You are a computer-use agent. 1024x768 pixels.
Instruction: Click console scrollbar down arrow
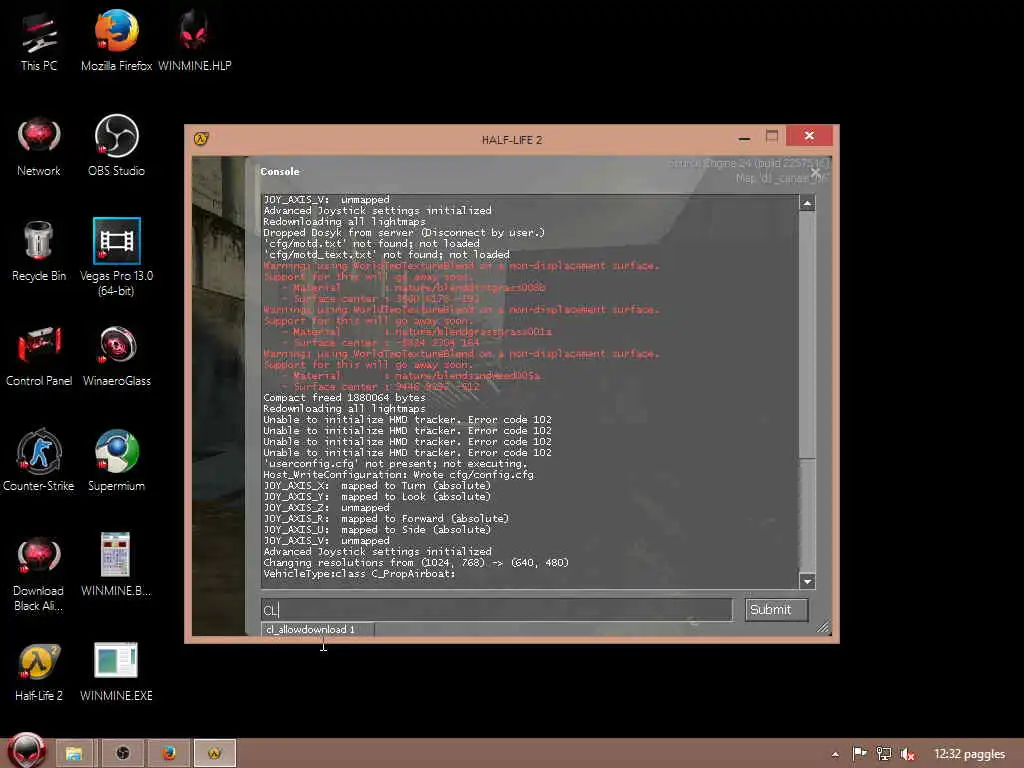tap(807, 581)
